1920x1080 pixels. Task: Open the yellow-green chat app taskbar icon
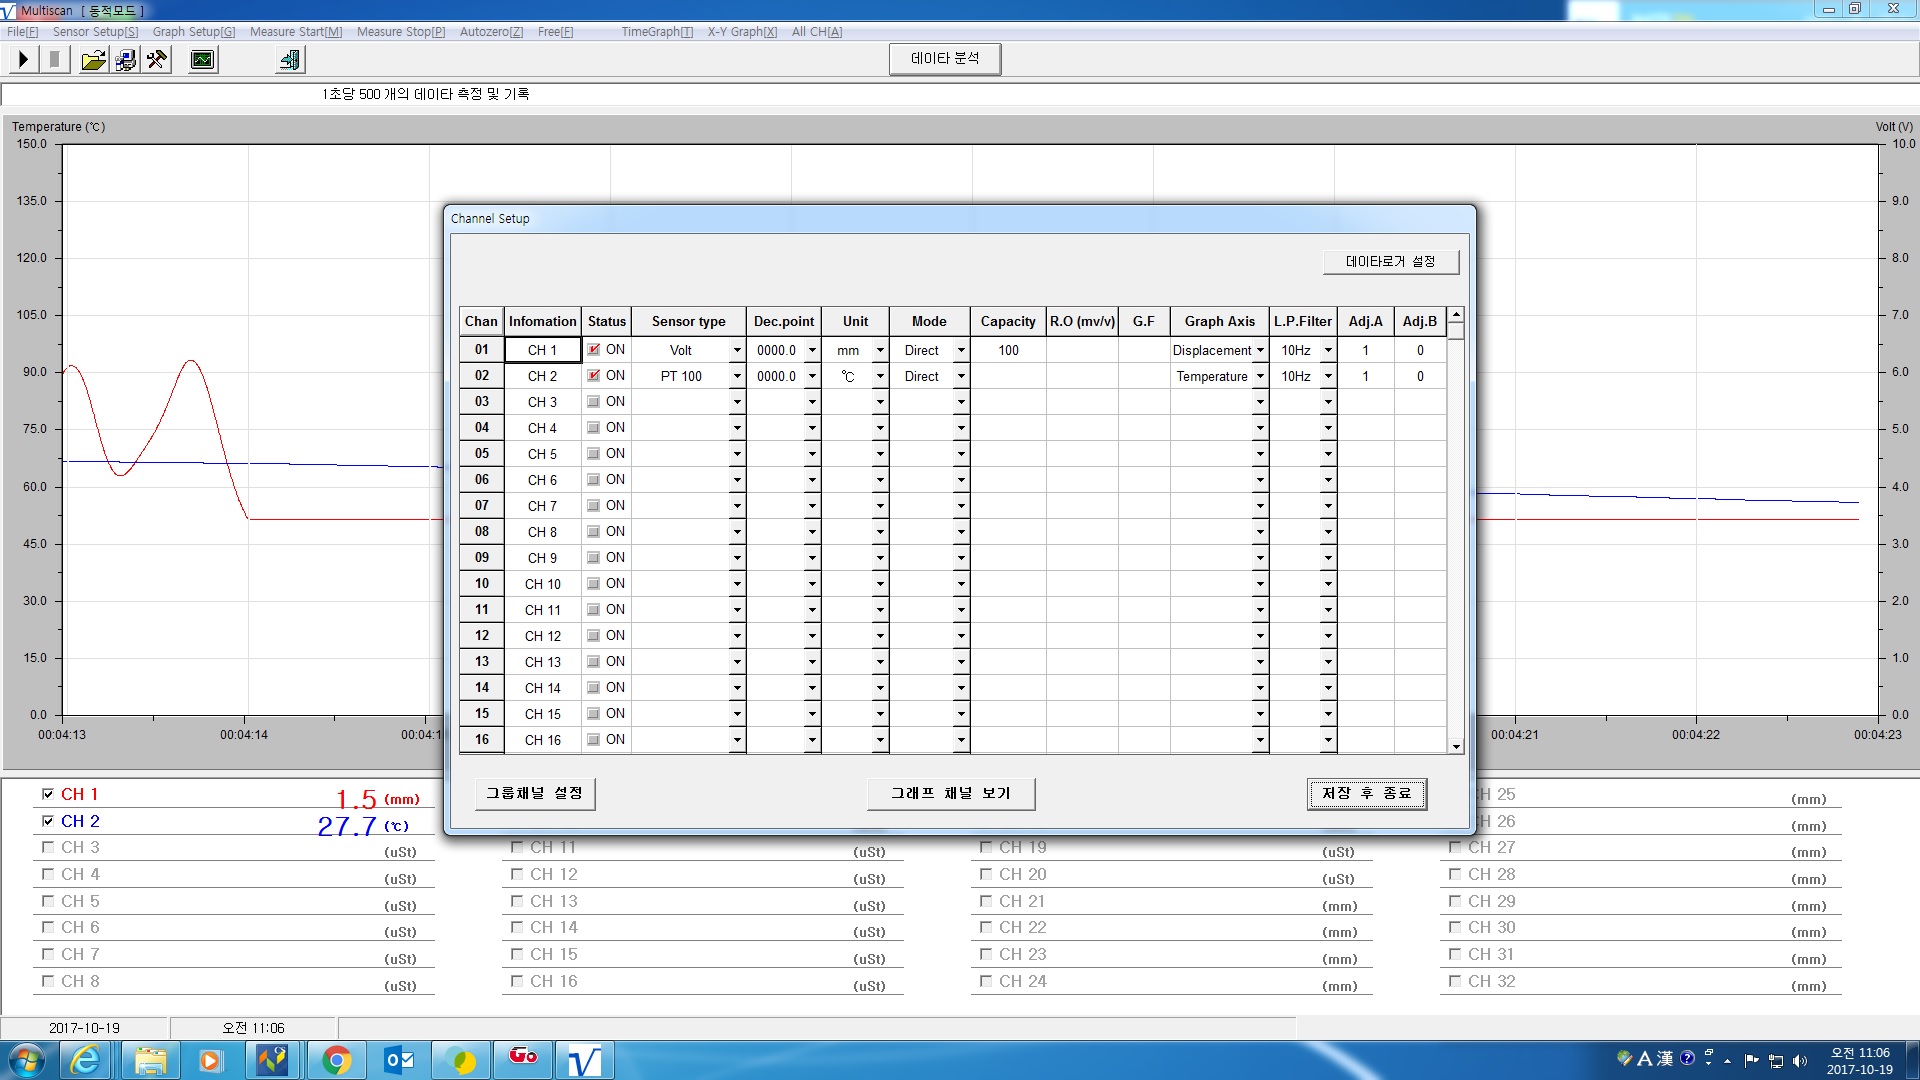click(x=462, y=1060)
